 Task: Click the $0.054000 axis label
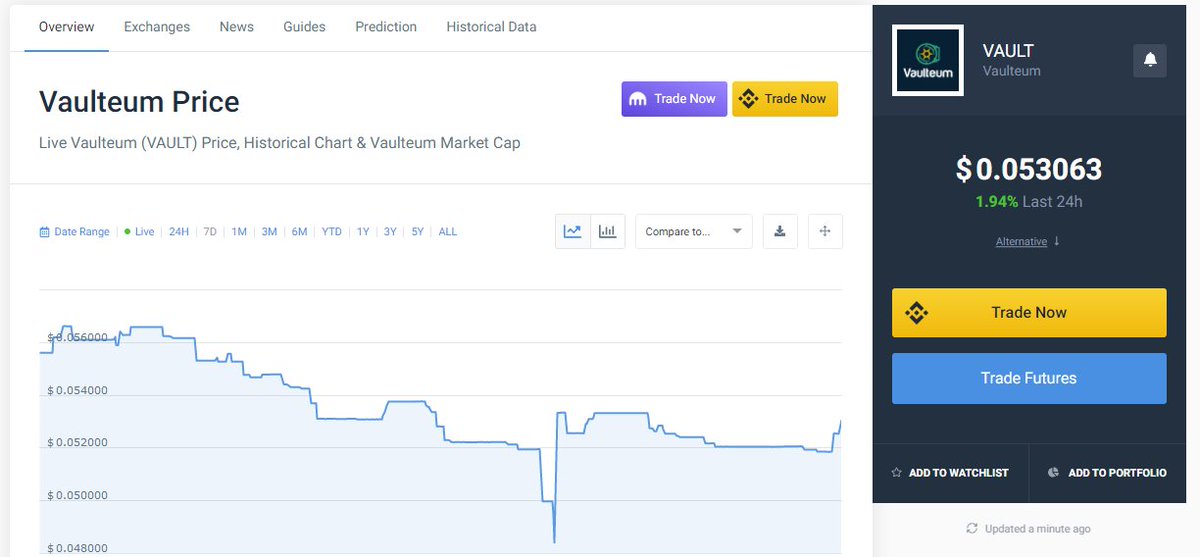point(77,391)
